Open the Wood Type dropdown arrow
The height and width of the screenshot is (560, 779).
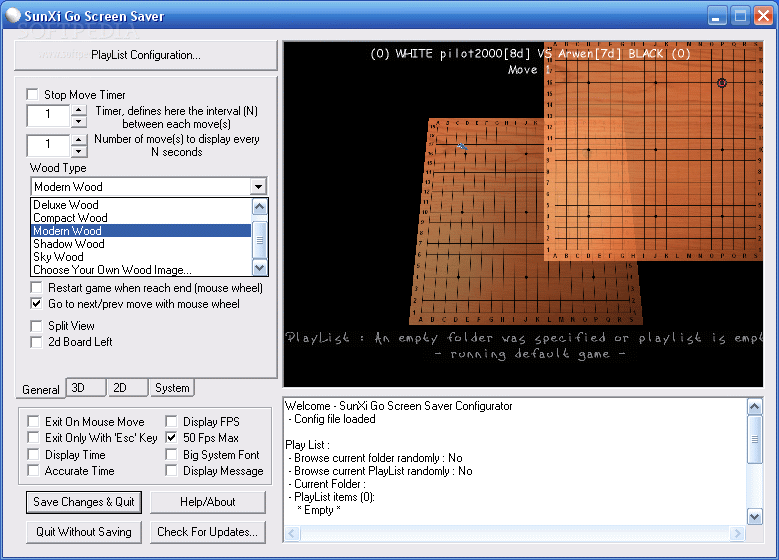click(x=258, y=187)
